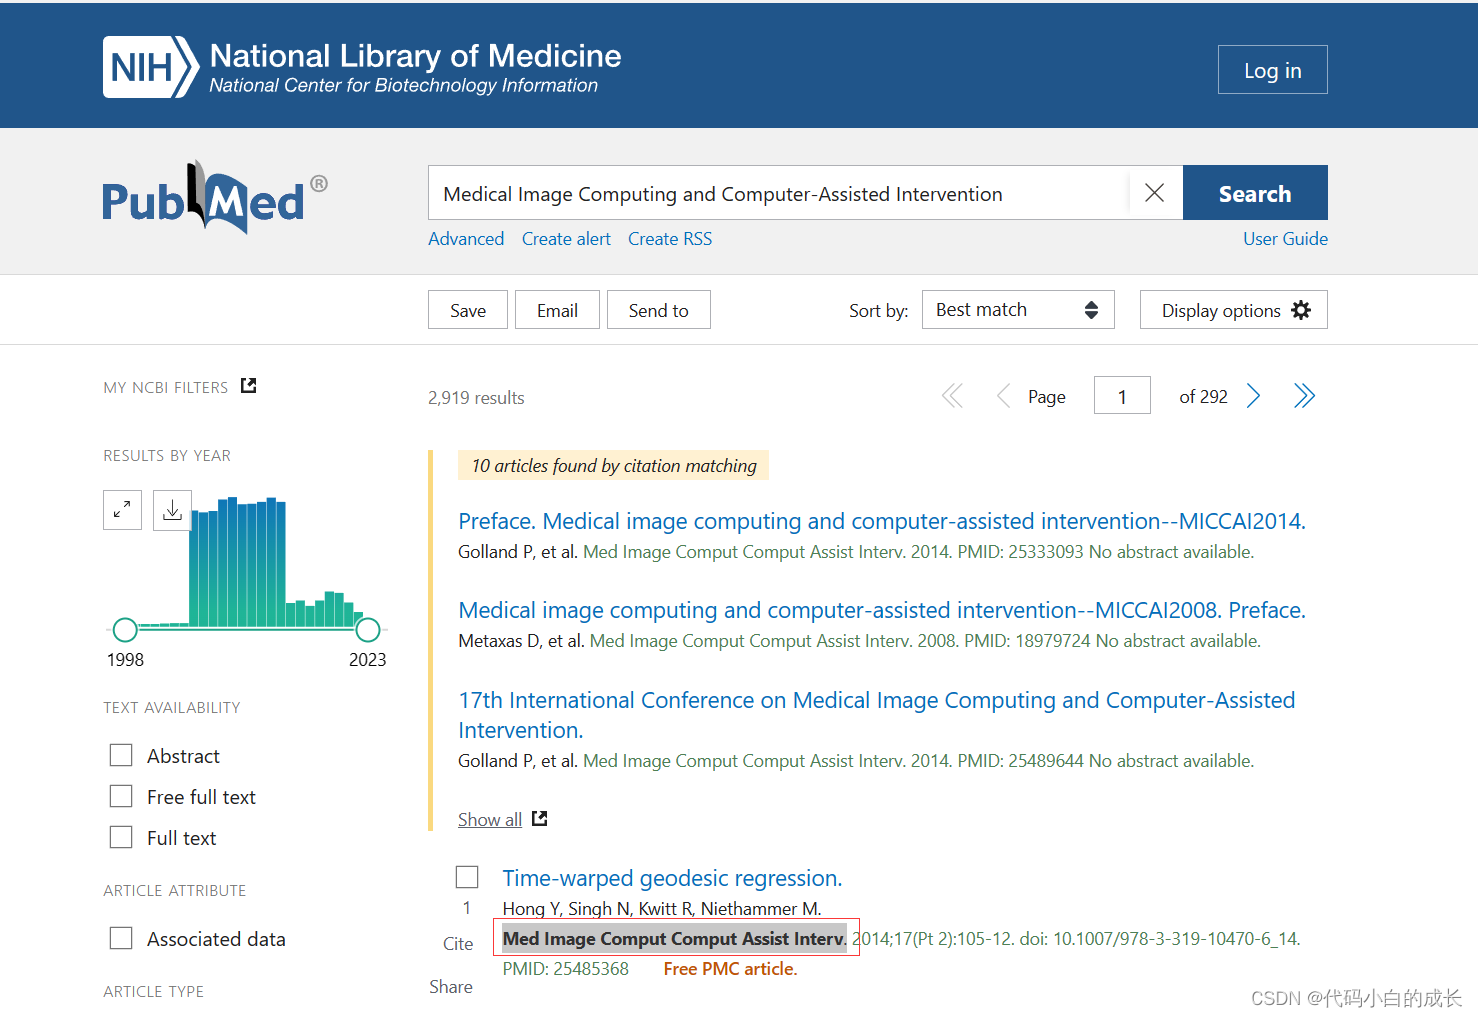Screen dimensions: 1478x1017
Task: Click Show all citation matches
Action: tap(490, 820)
